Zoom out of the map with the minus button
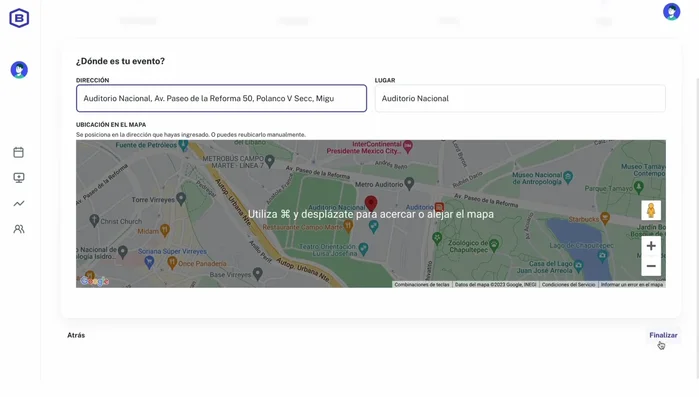The width and height of the screenshot is (699, 397). coord(651,266)
